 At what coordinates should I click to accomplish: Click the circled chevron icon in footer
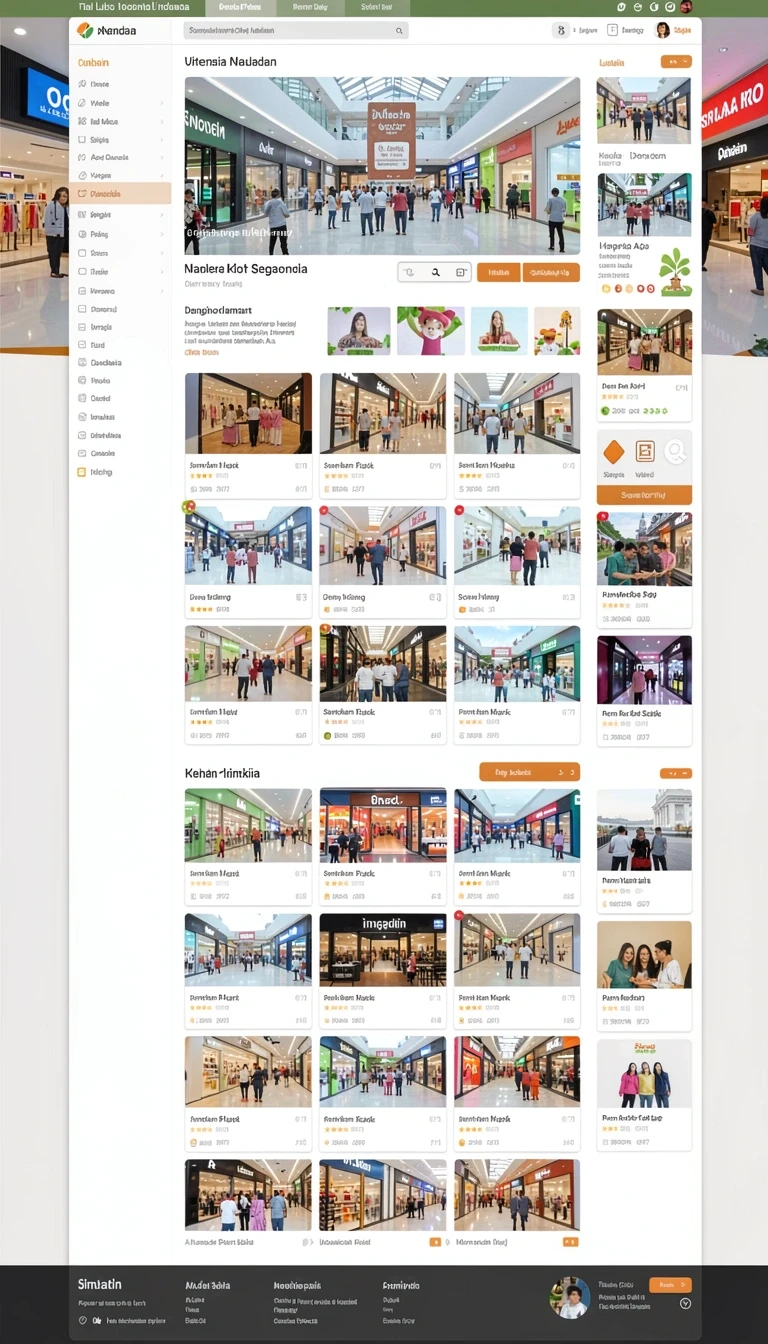point(685,1303)
